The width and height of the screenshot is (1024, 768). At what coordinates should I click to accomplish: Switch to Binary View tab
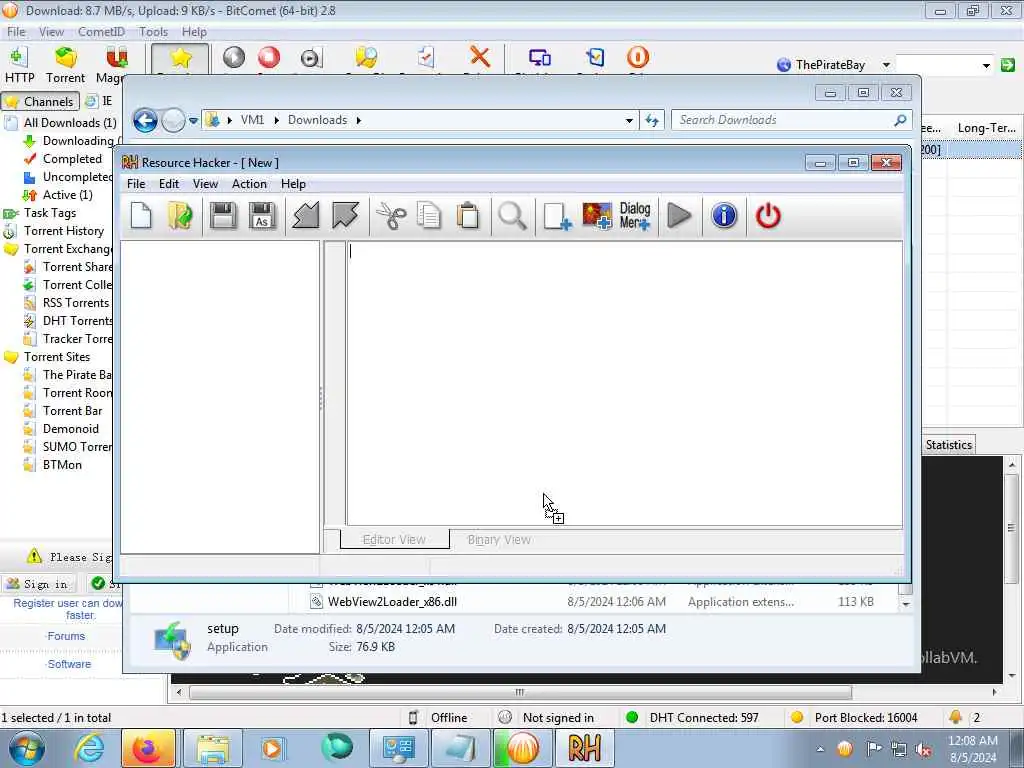click(x=499, y=539)
